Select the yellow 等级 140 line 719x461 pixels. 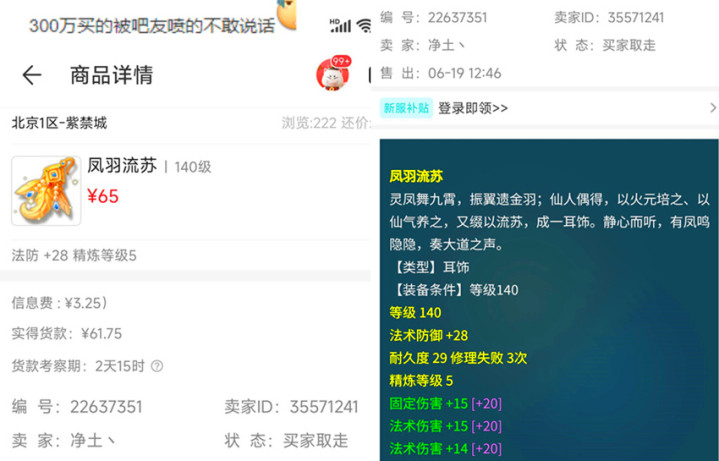pos(415,313)
